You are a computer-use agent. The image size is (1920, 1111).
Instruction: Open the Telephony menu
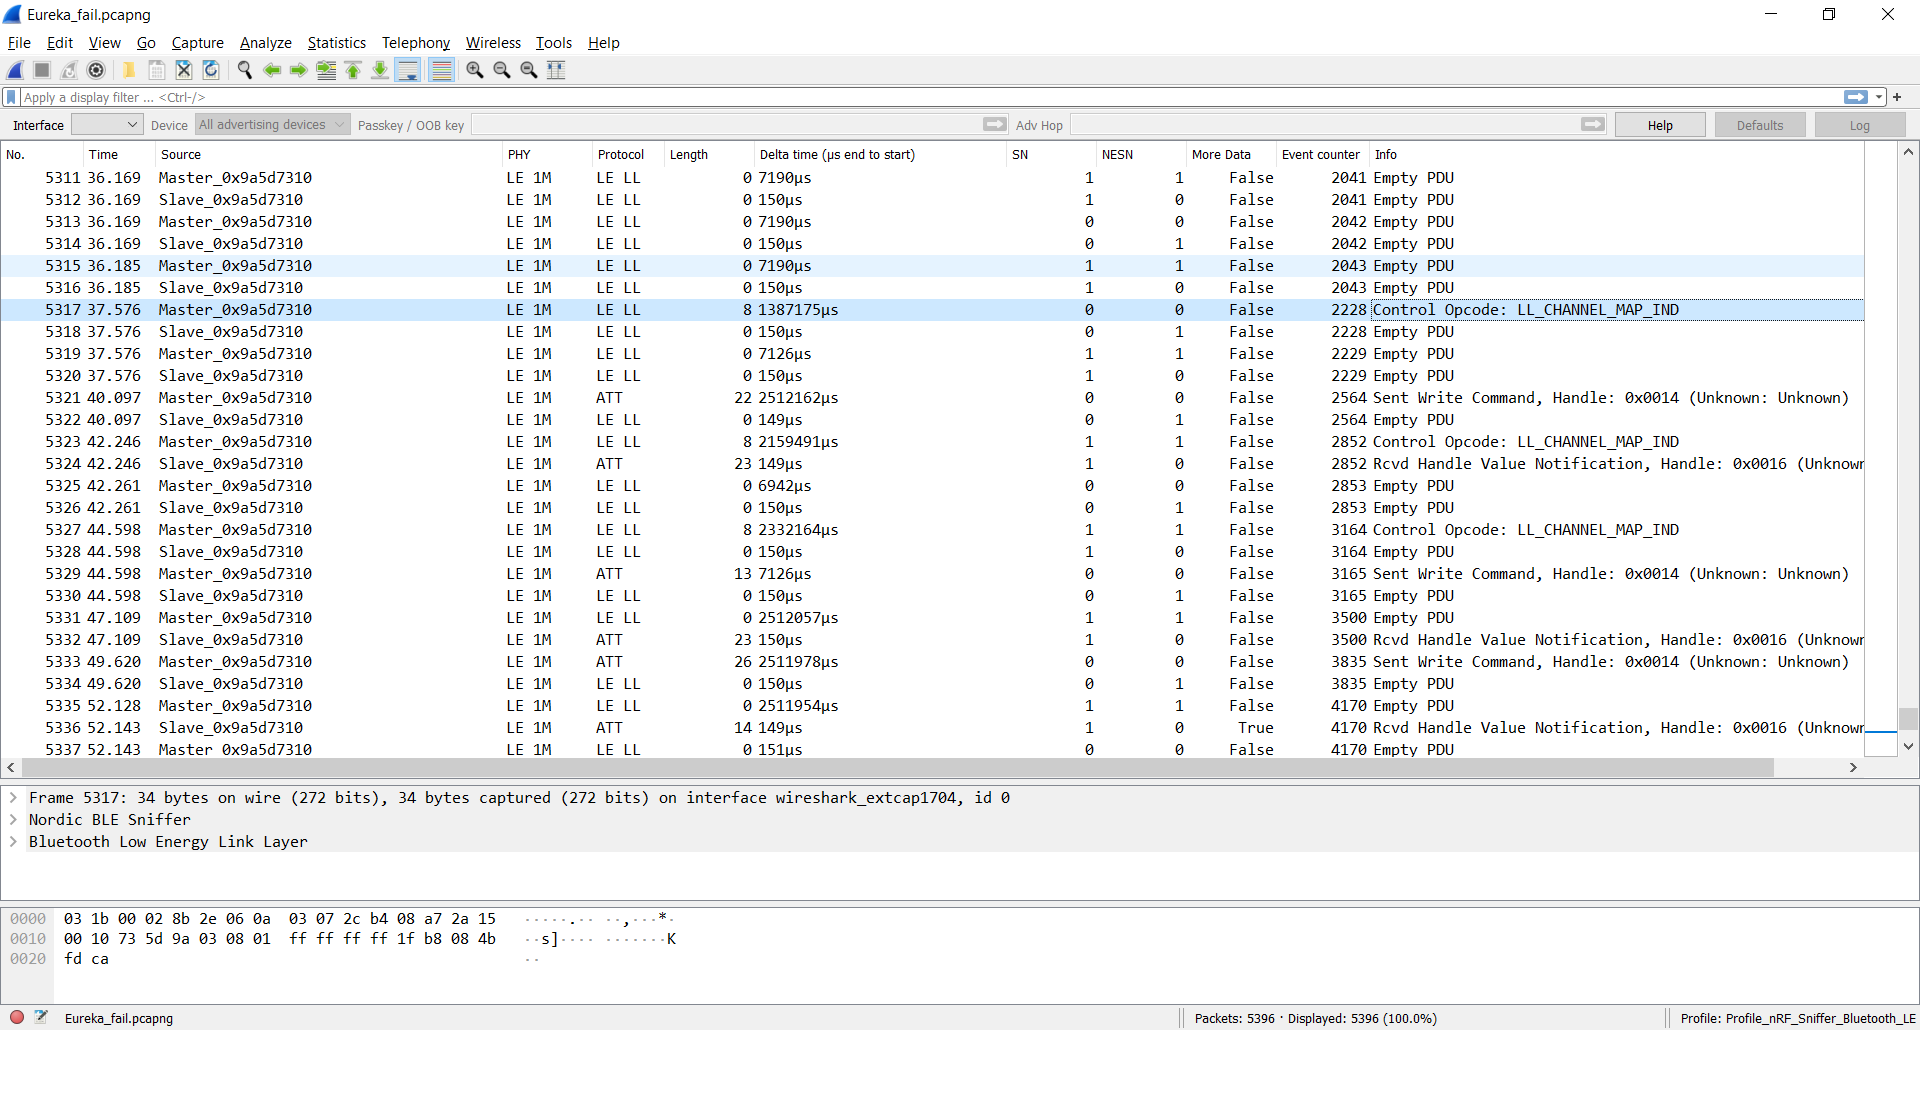415,43
